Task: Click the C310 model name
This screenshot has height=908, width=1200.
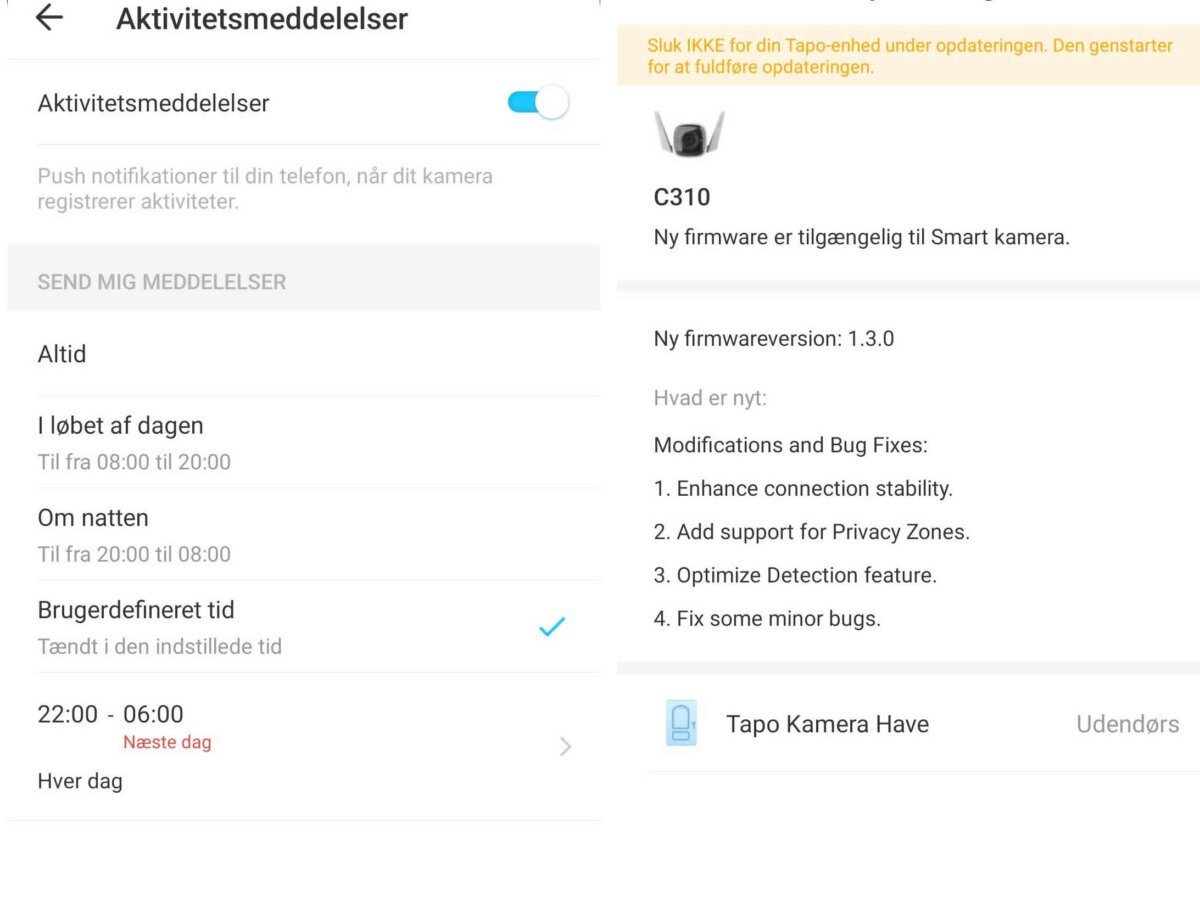Action: [x=682, y=197]
